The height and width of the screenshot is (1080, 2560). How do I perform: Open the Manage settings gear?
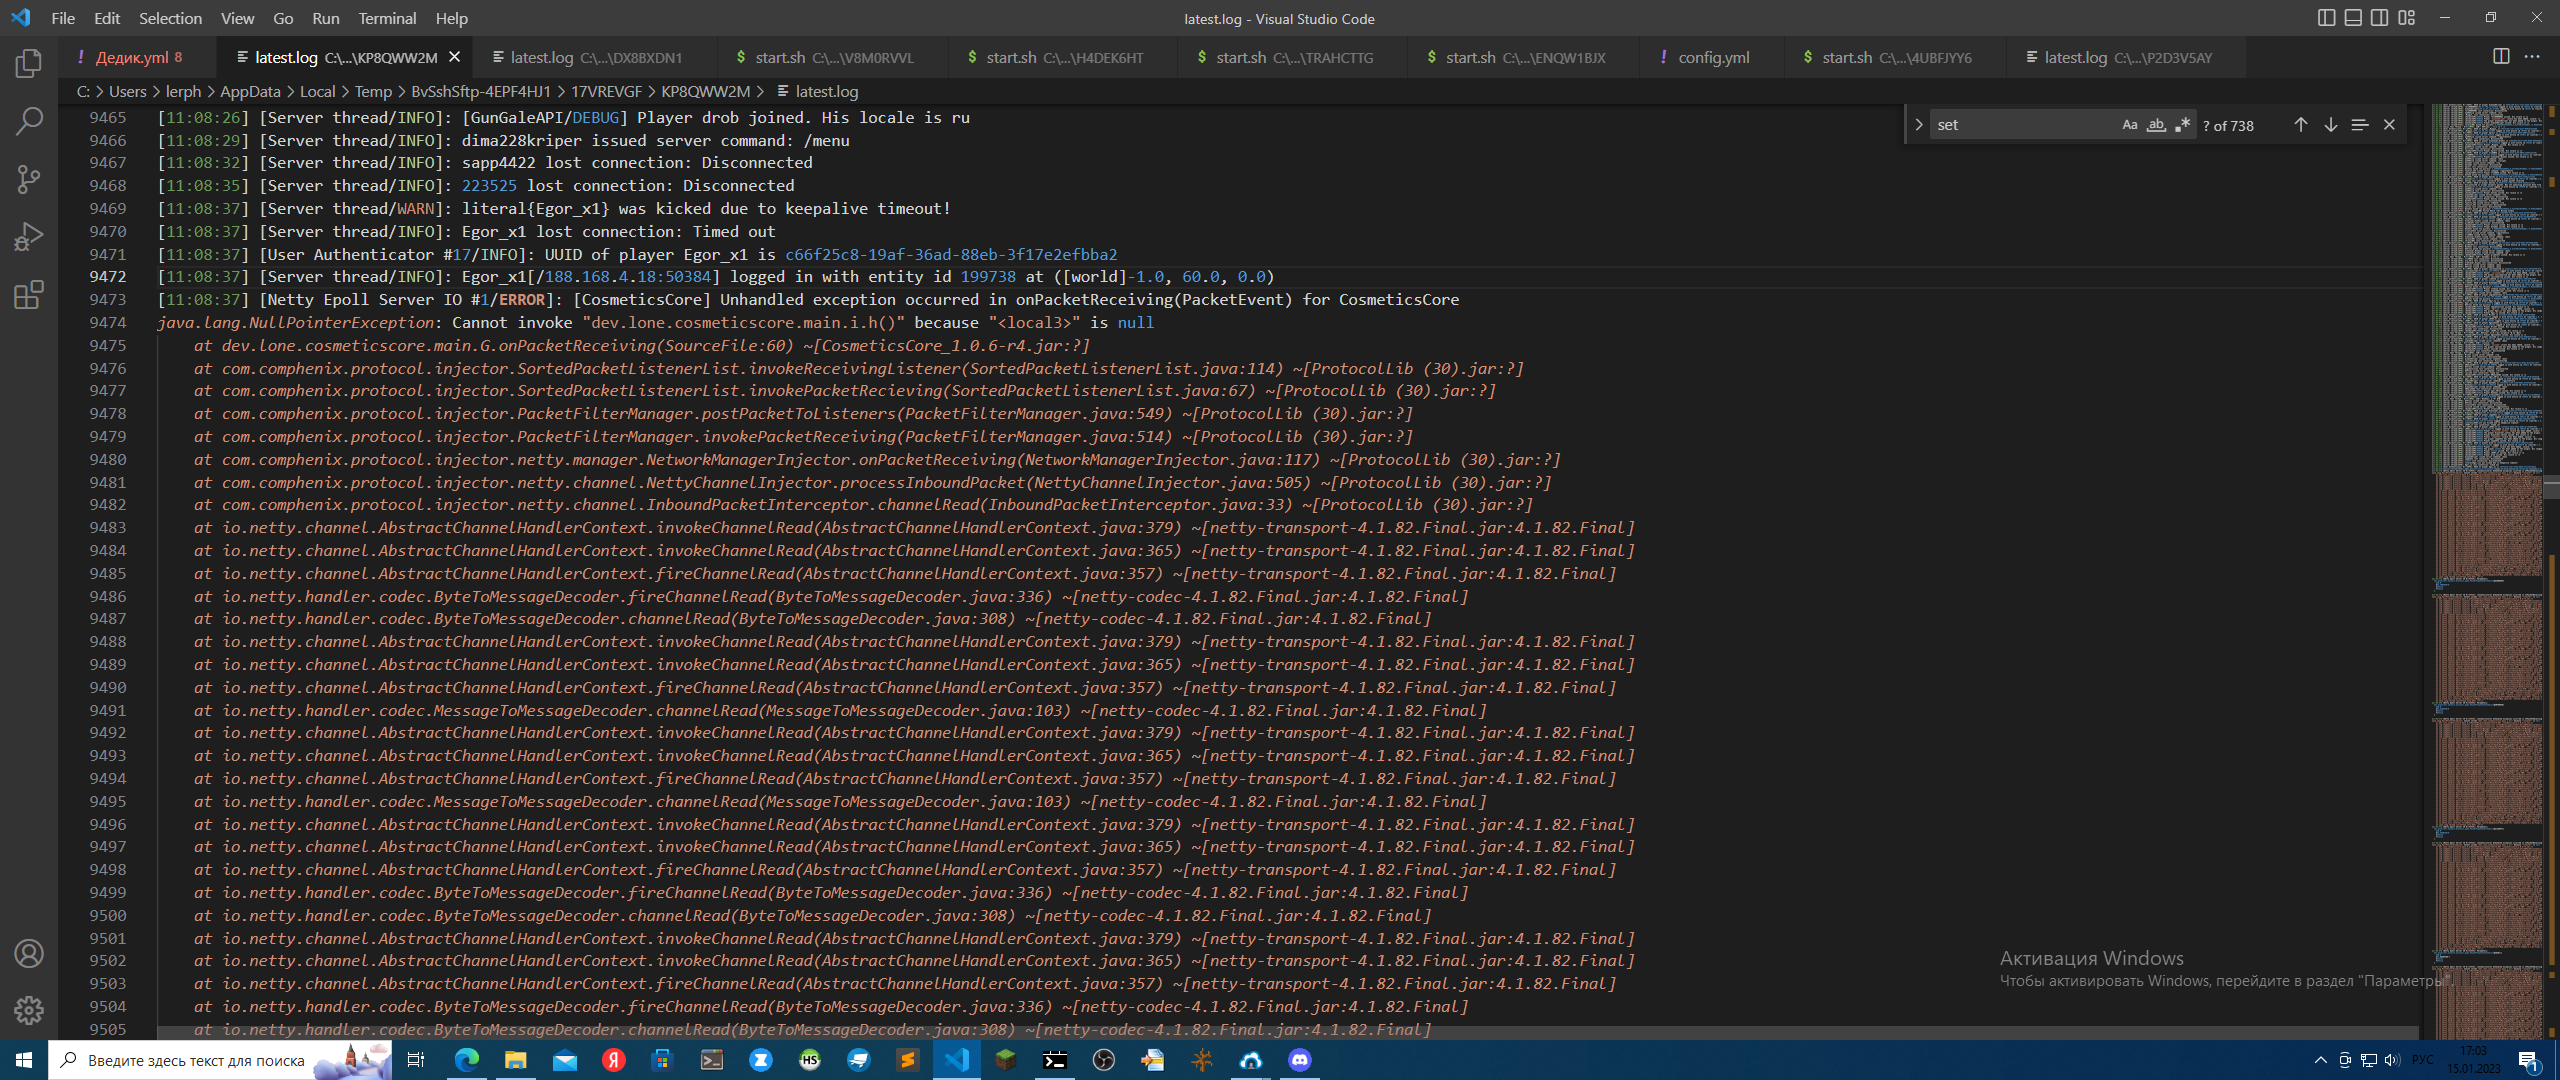point(29,1011)
